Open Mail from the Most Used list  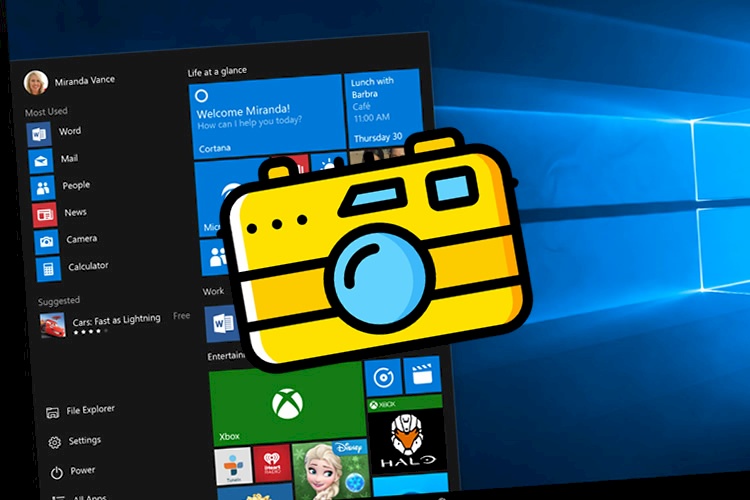click(x=54, y=160)
